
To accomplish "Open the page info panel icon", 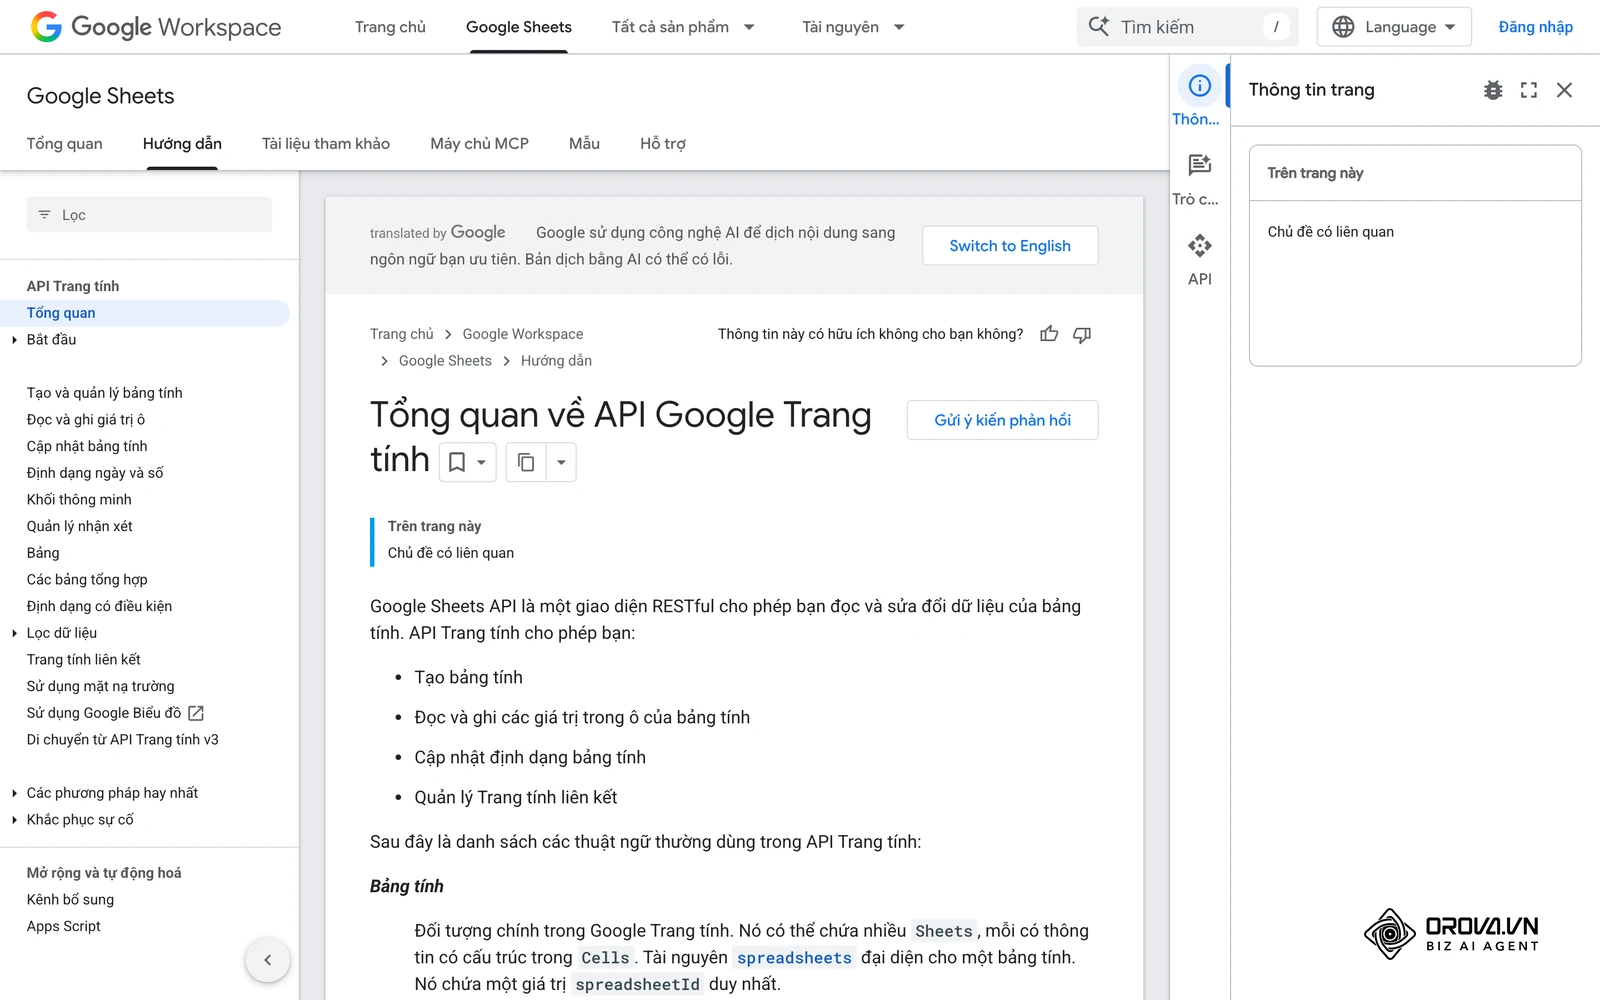I will (x=1199, y=86).
